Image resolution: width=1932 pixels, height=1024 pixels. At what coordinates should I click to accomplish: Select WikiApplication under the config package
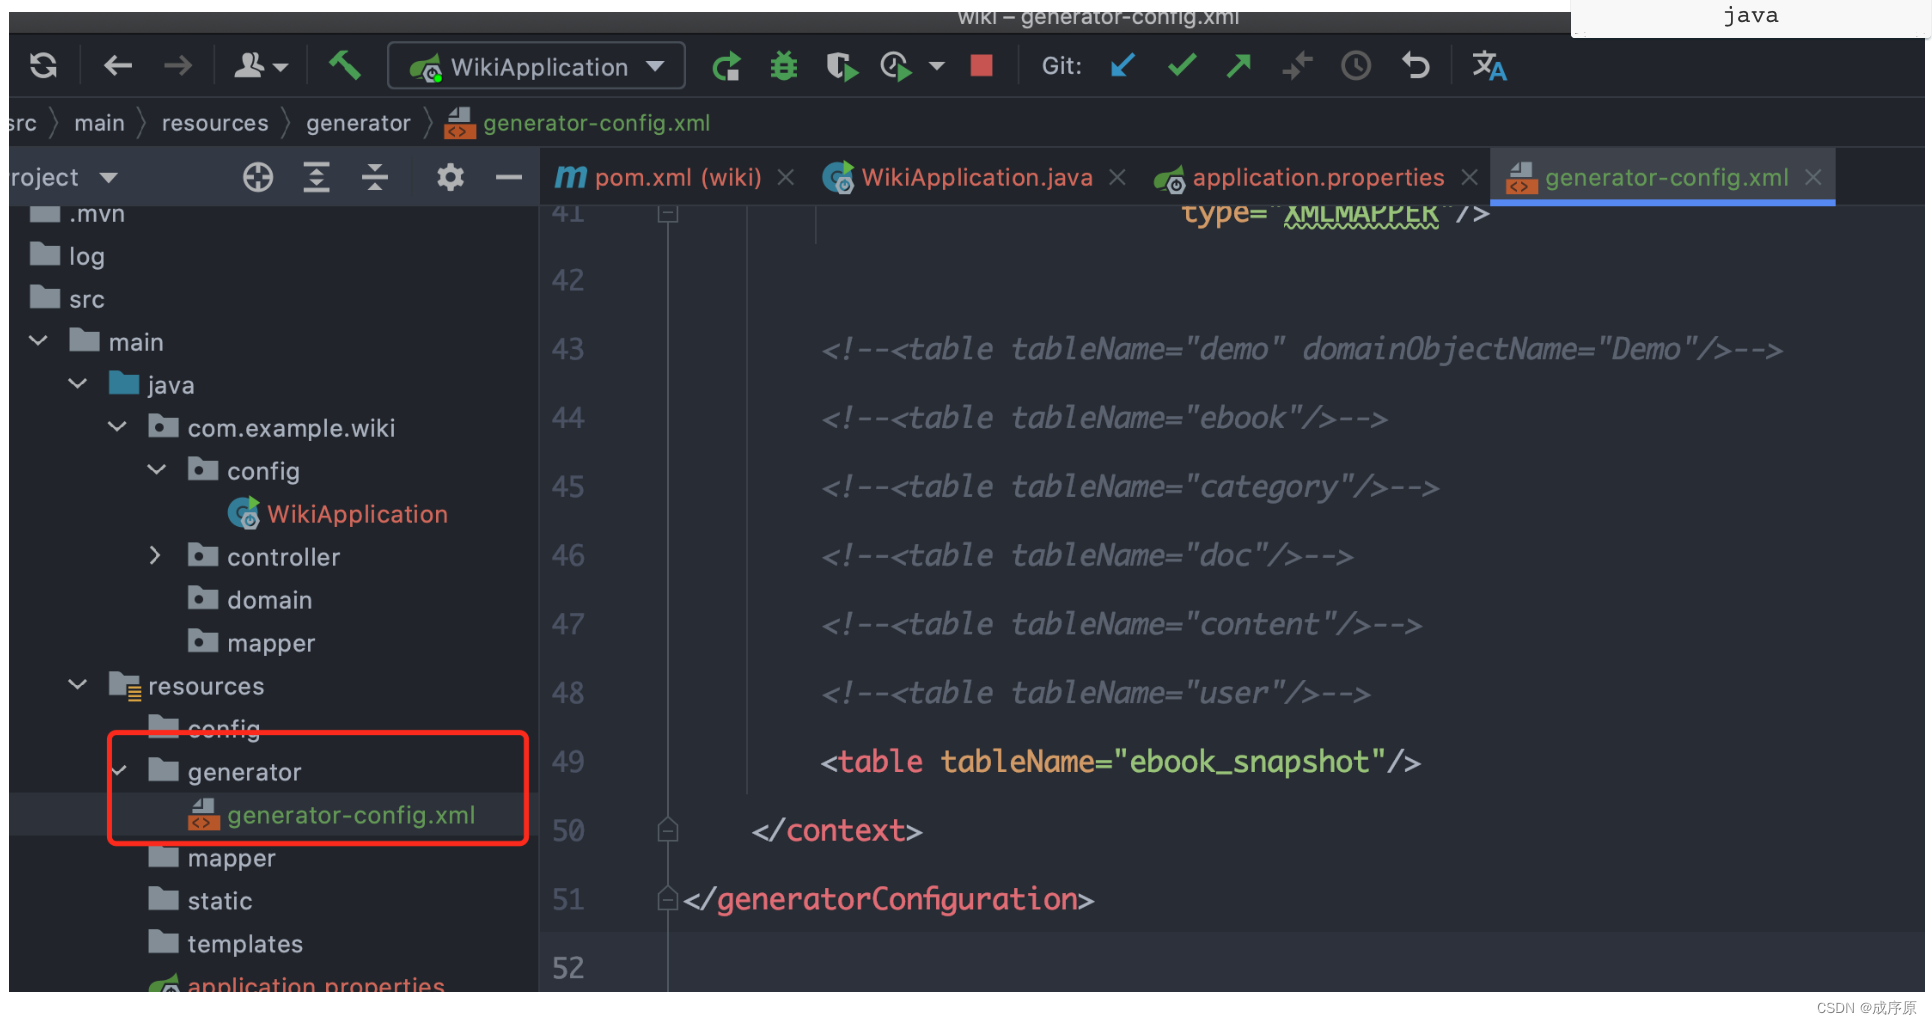point(356,513)
